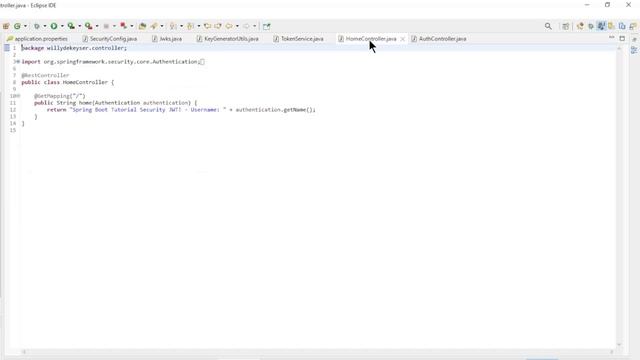The image size is (640, 360).
Task: Click the Next Edit Location arrow icon
Action: coord(218,26)
